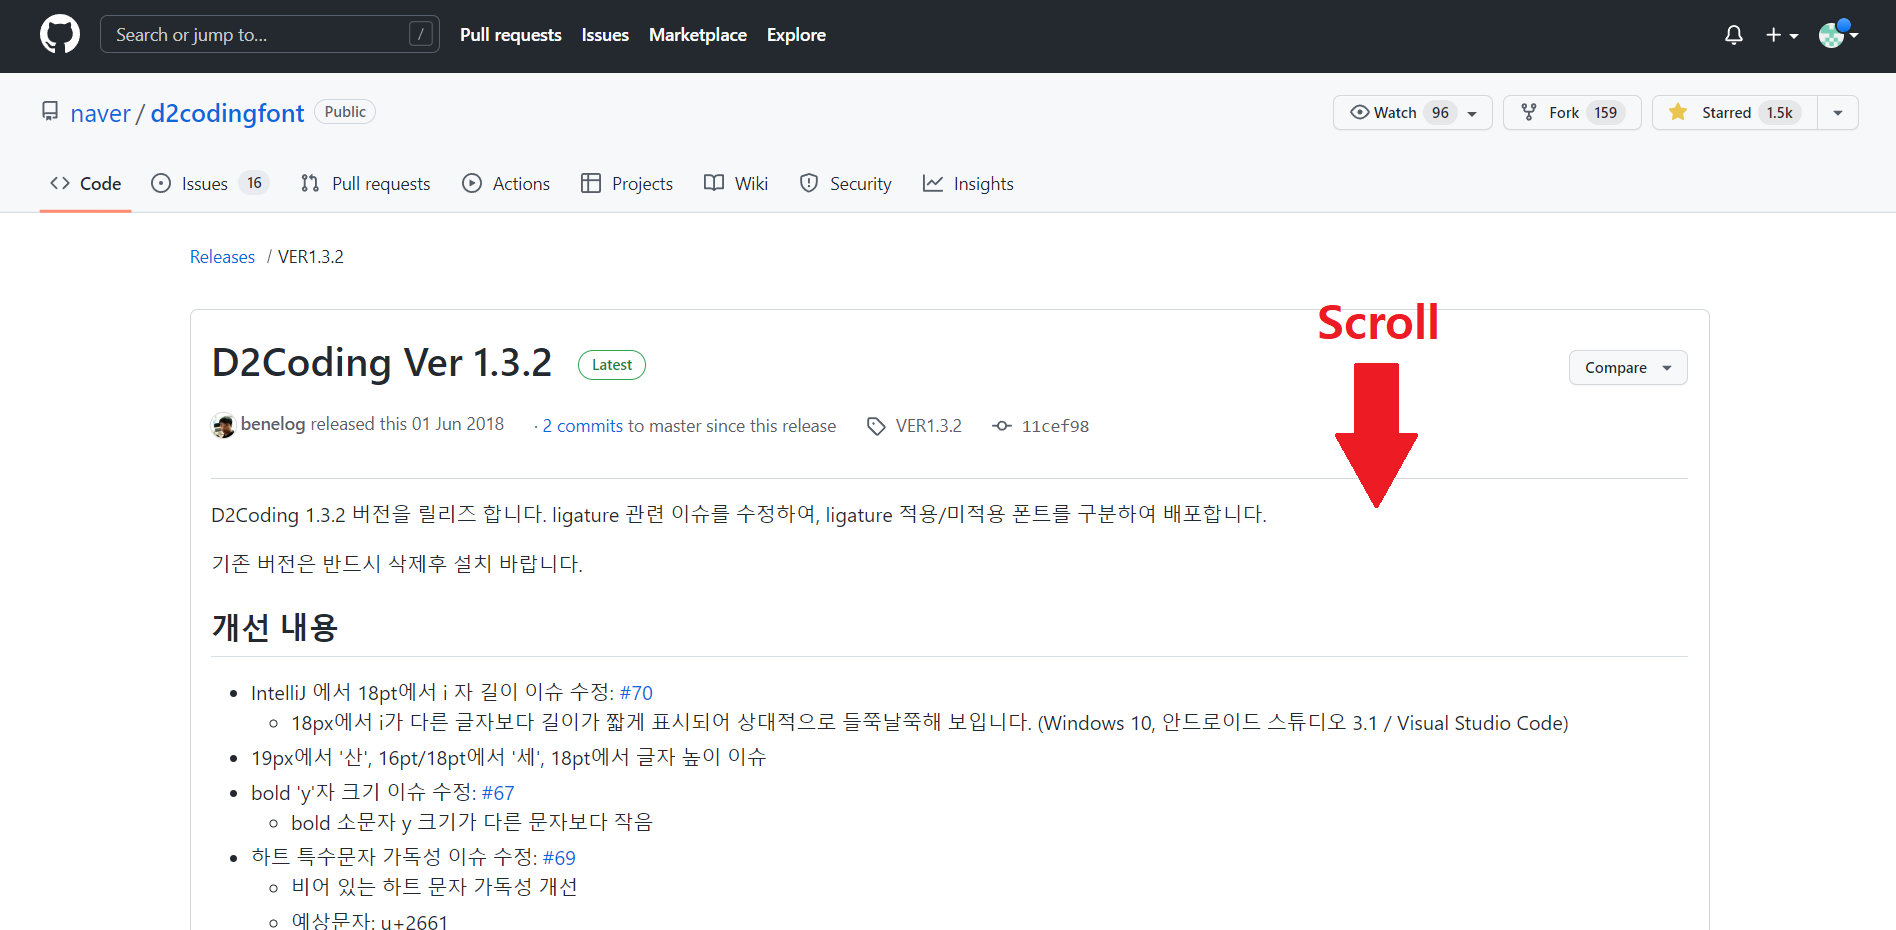Open the 159 forks count

pos(1605,112)
